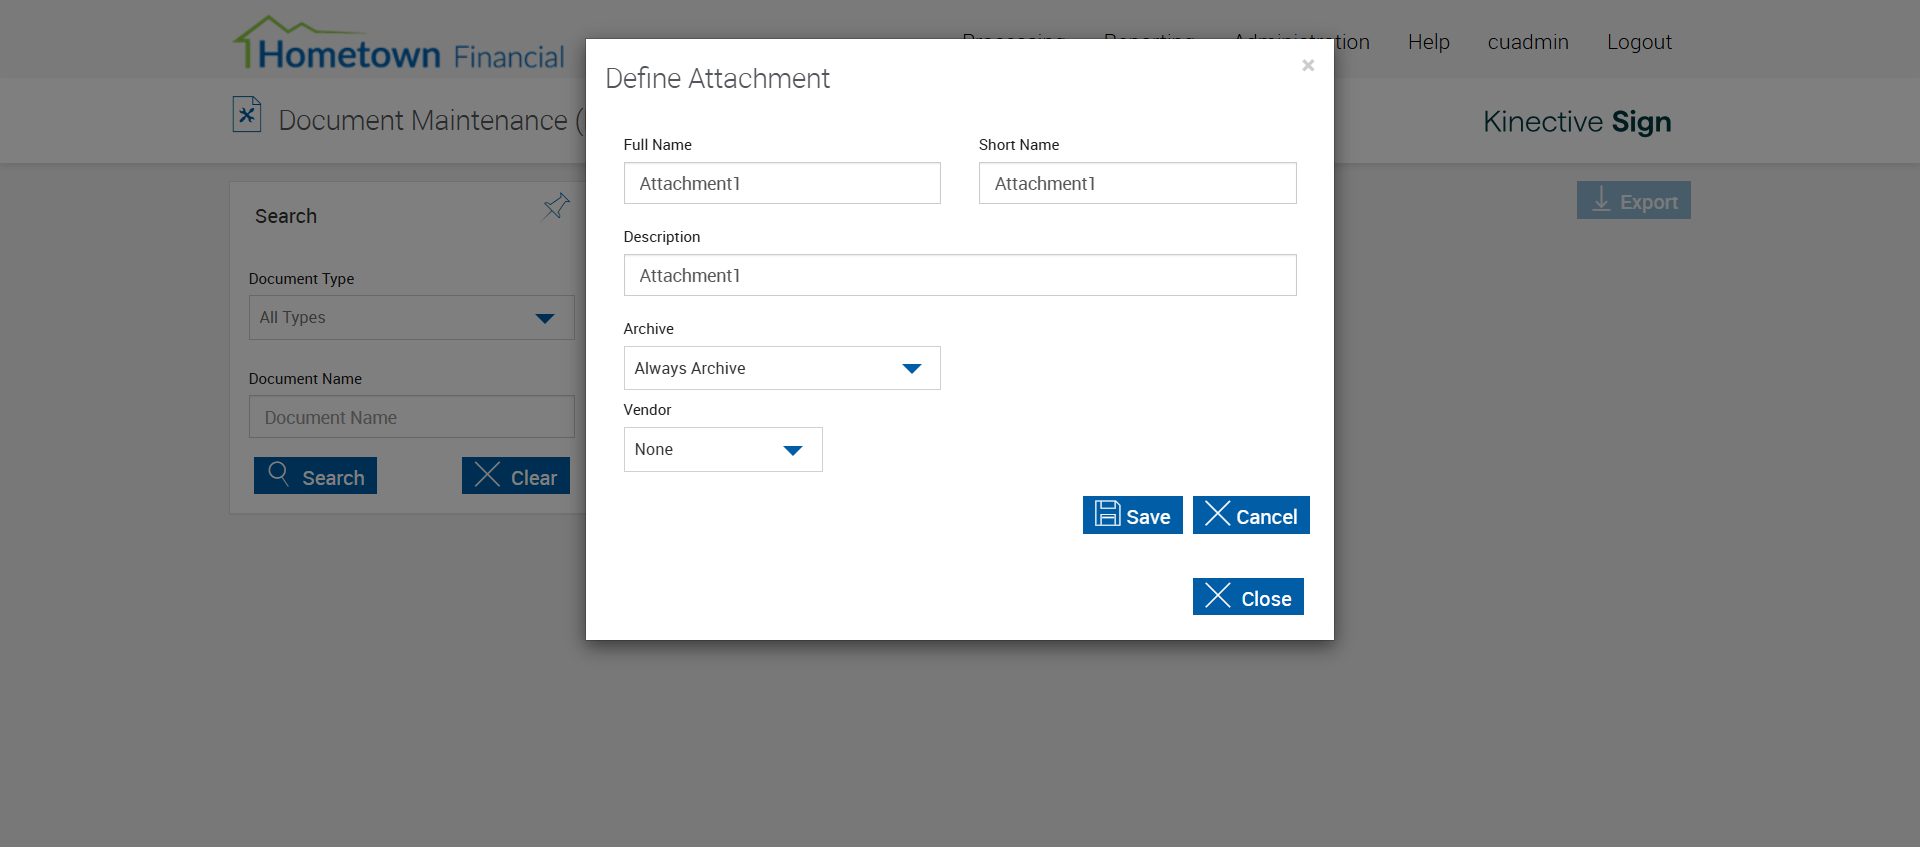The height and width of the screenshot is (847, 1920).
Task: Click the pin icon in Search panel
Action: [x=556, y=207]
